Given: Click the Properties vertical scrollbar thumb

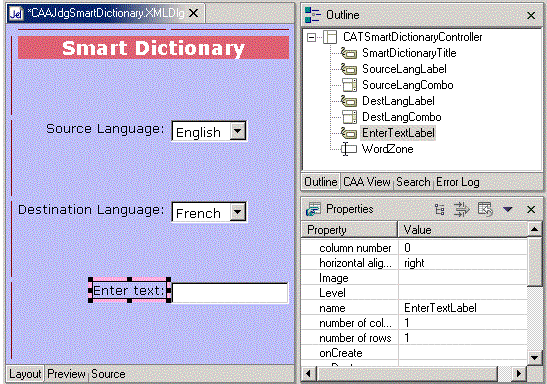Looking at the screenshot, I should (x=534, y=262).
